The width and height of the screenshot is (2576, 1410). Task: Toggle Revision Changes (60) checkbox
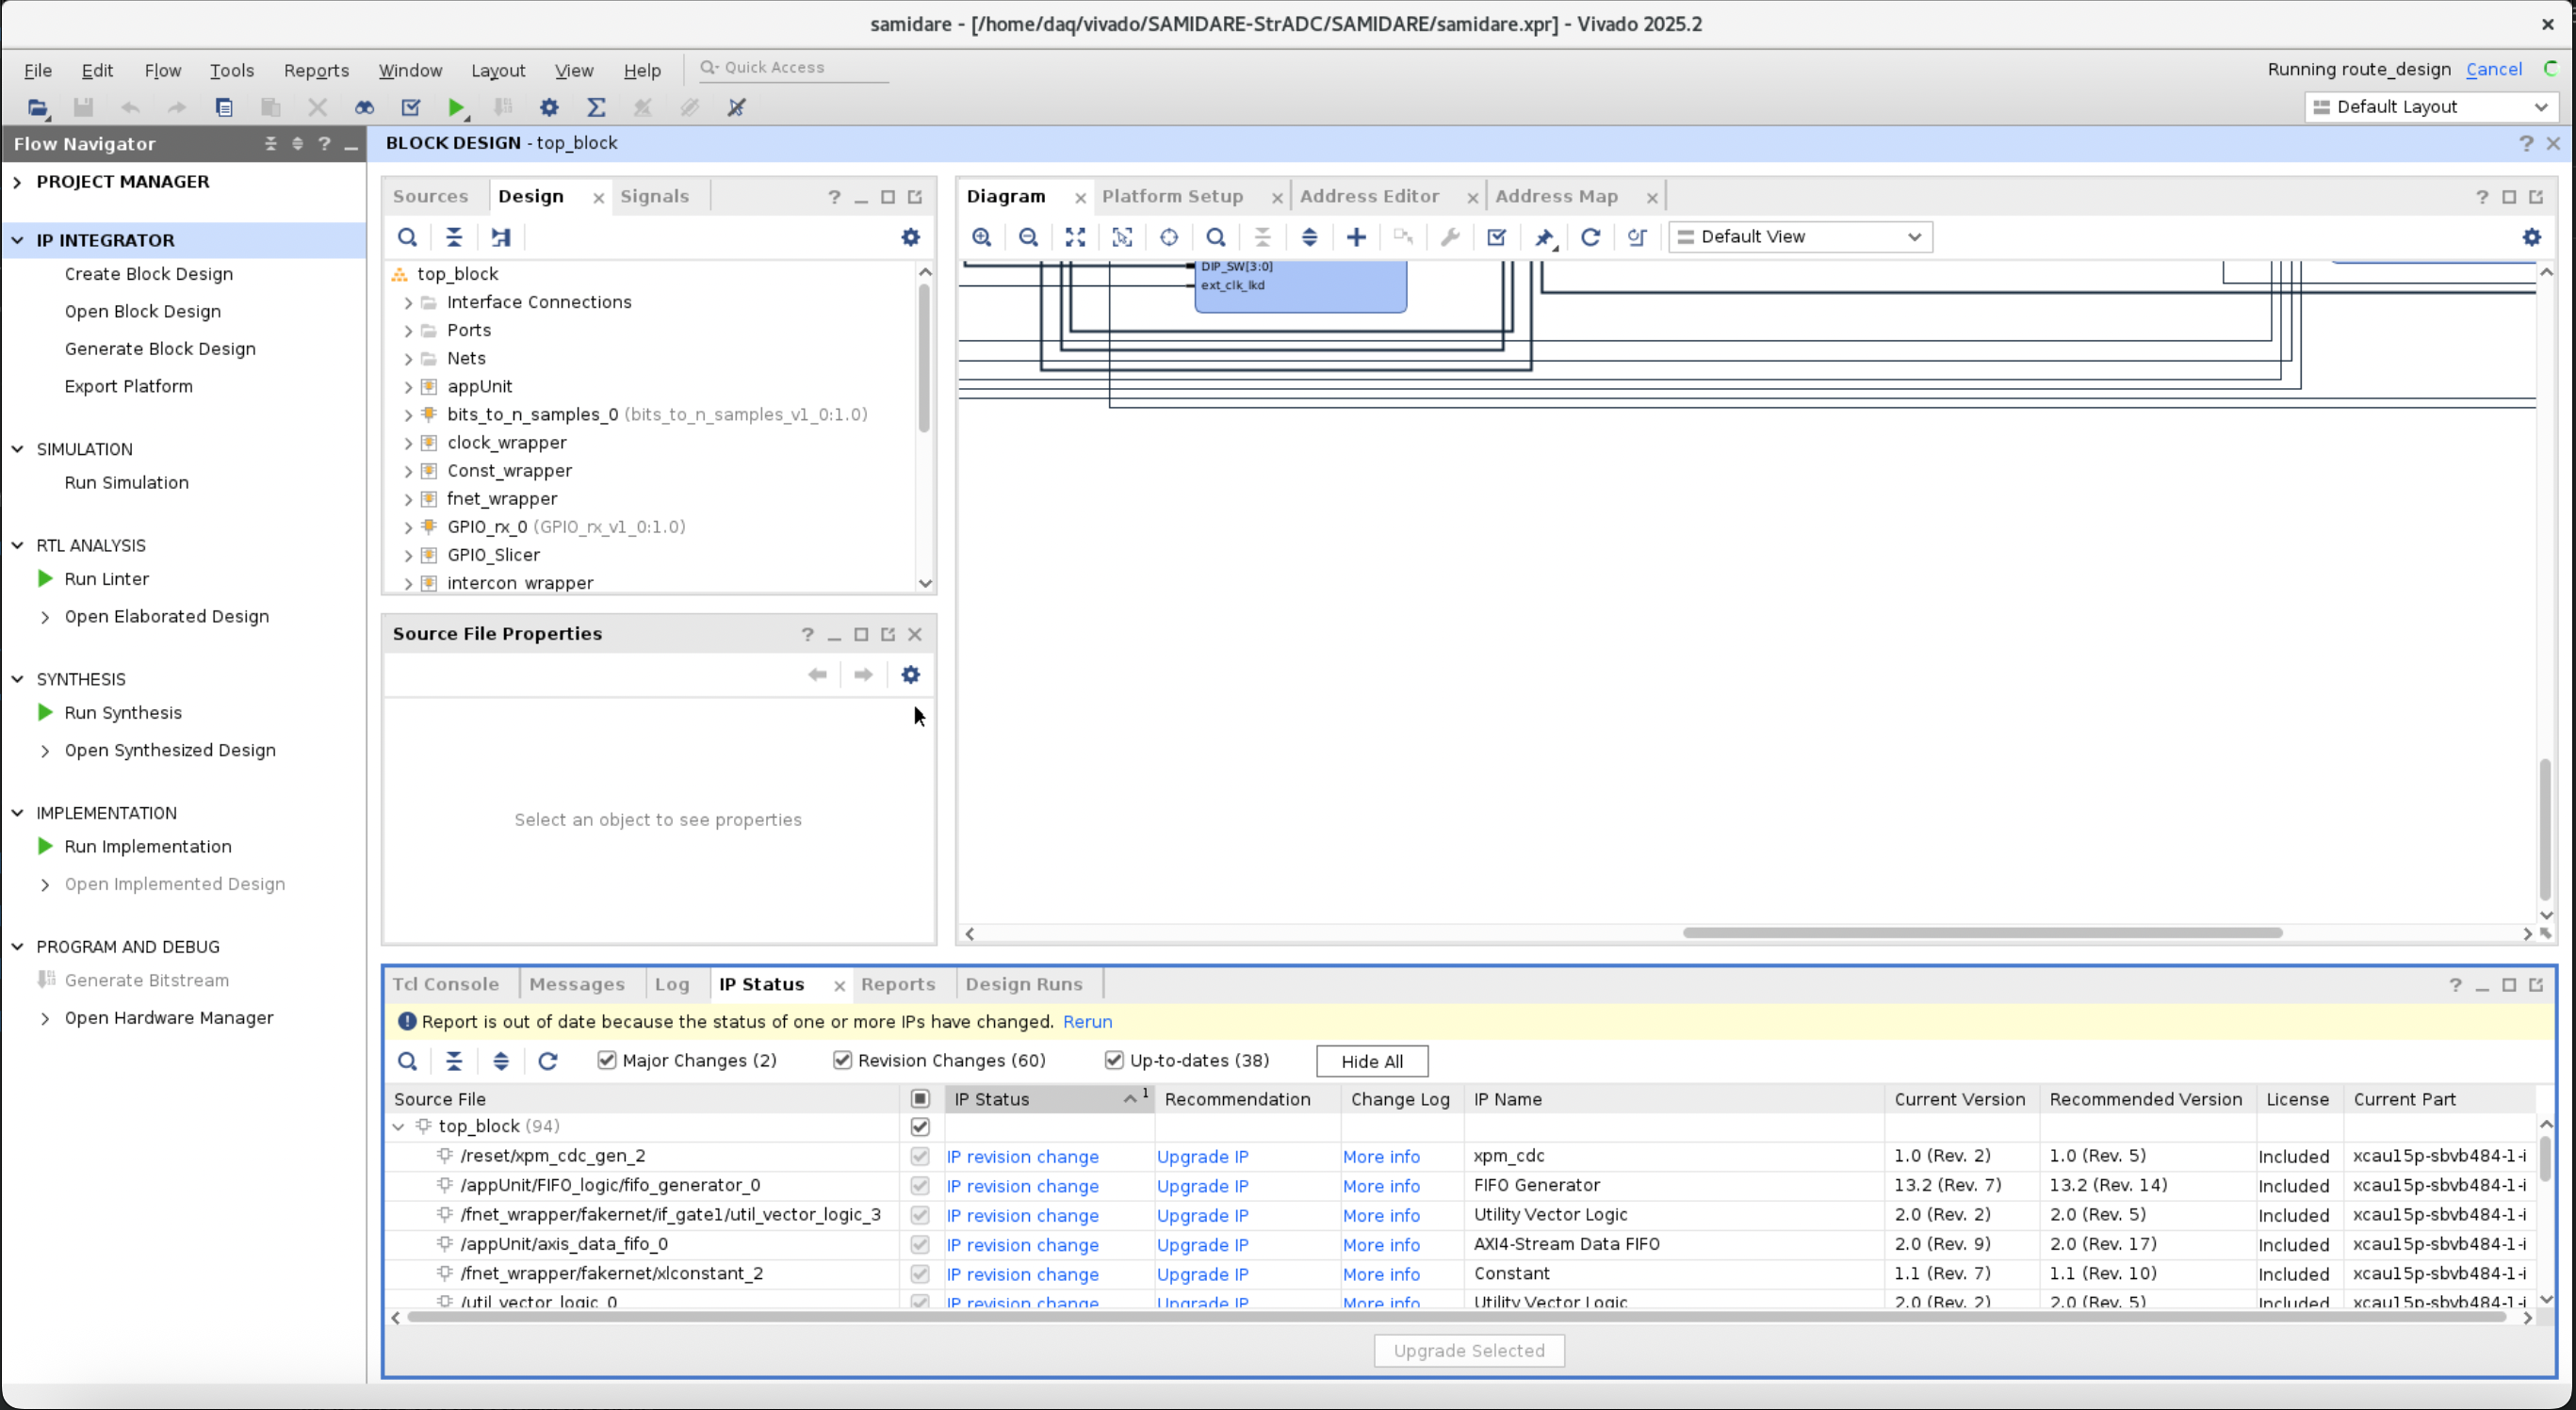[842, 1060]
